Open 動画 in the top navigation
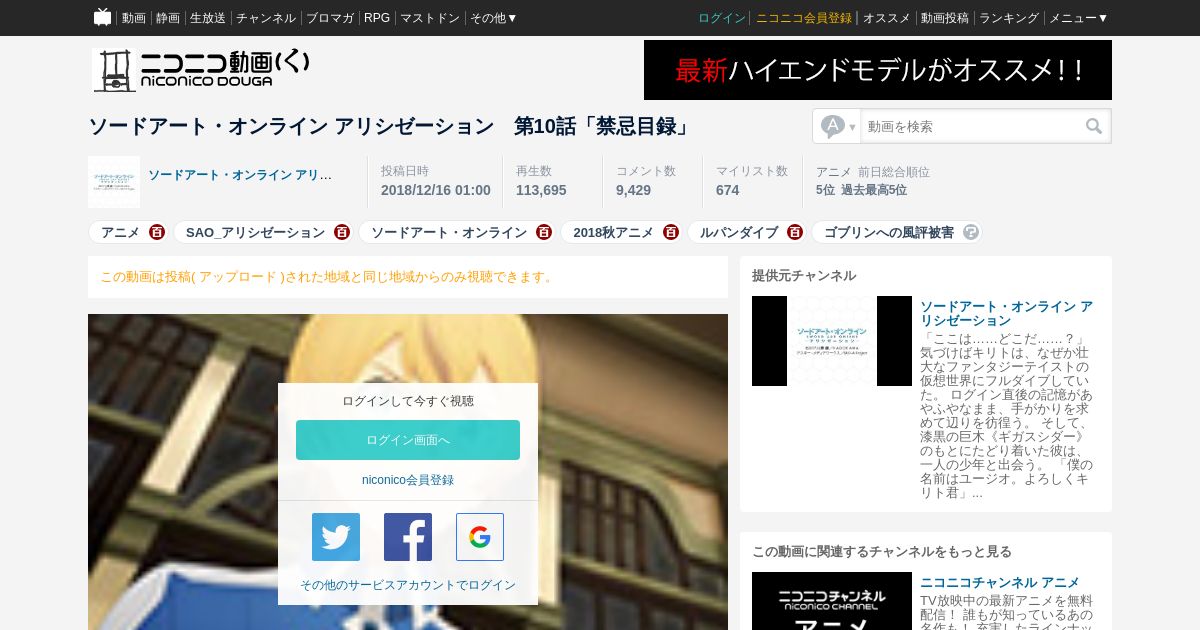Image resolution: width=1200 pixels, height=630 pixels. point(134,18)
